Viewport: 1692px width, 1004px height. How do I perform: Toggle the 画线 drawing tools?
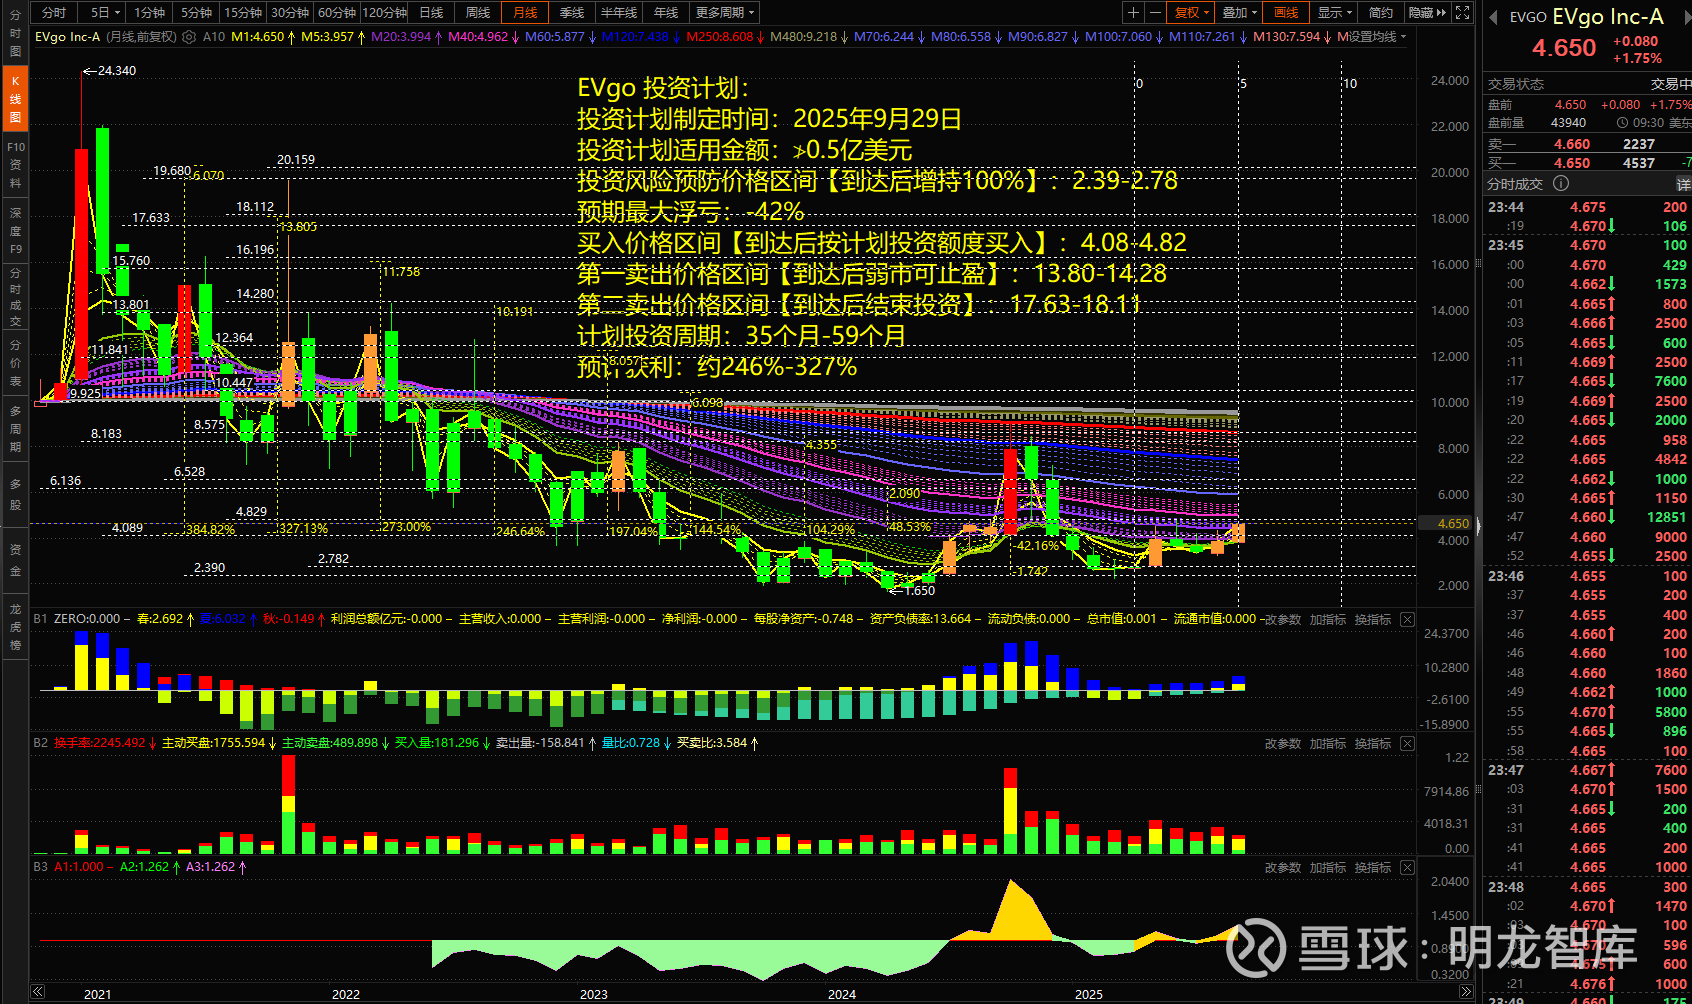[1286, 13]
